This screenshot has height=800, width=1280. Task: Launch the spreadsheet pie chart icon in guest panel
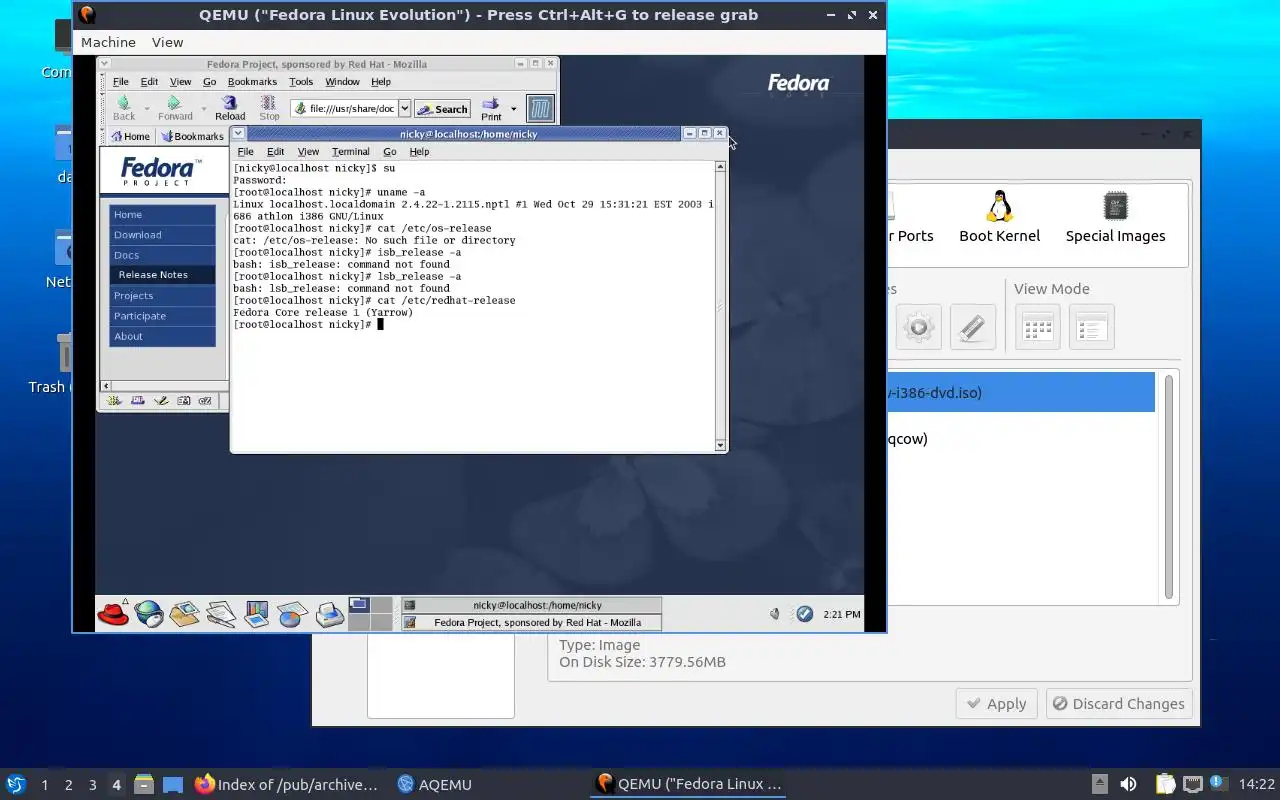coord(293,613)
